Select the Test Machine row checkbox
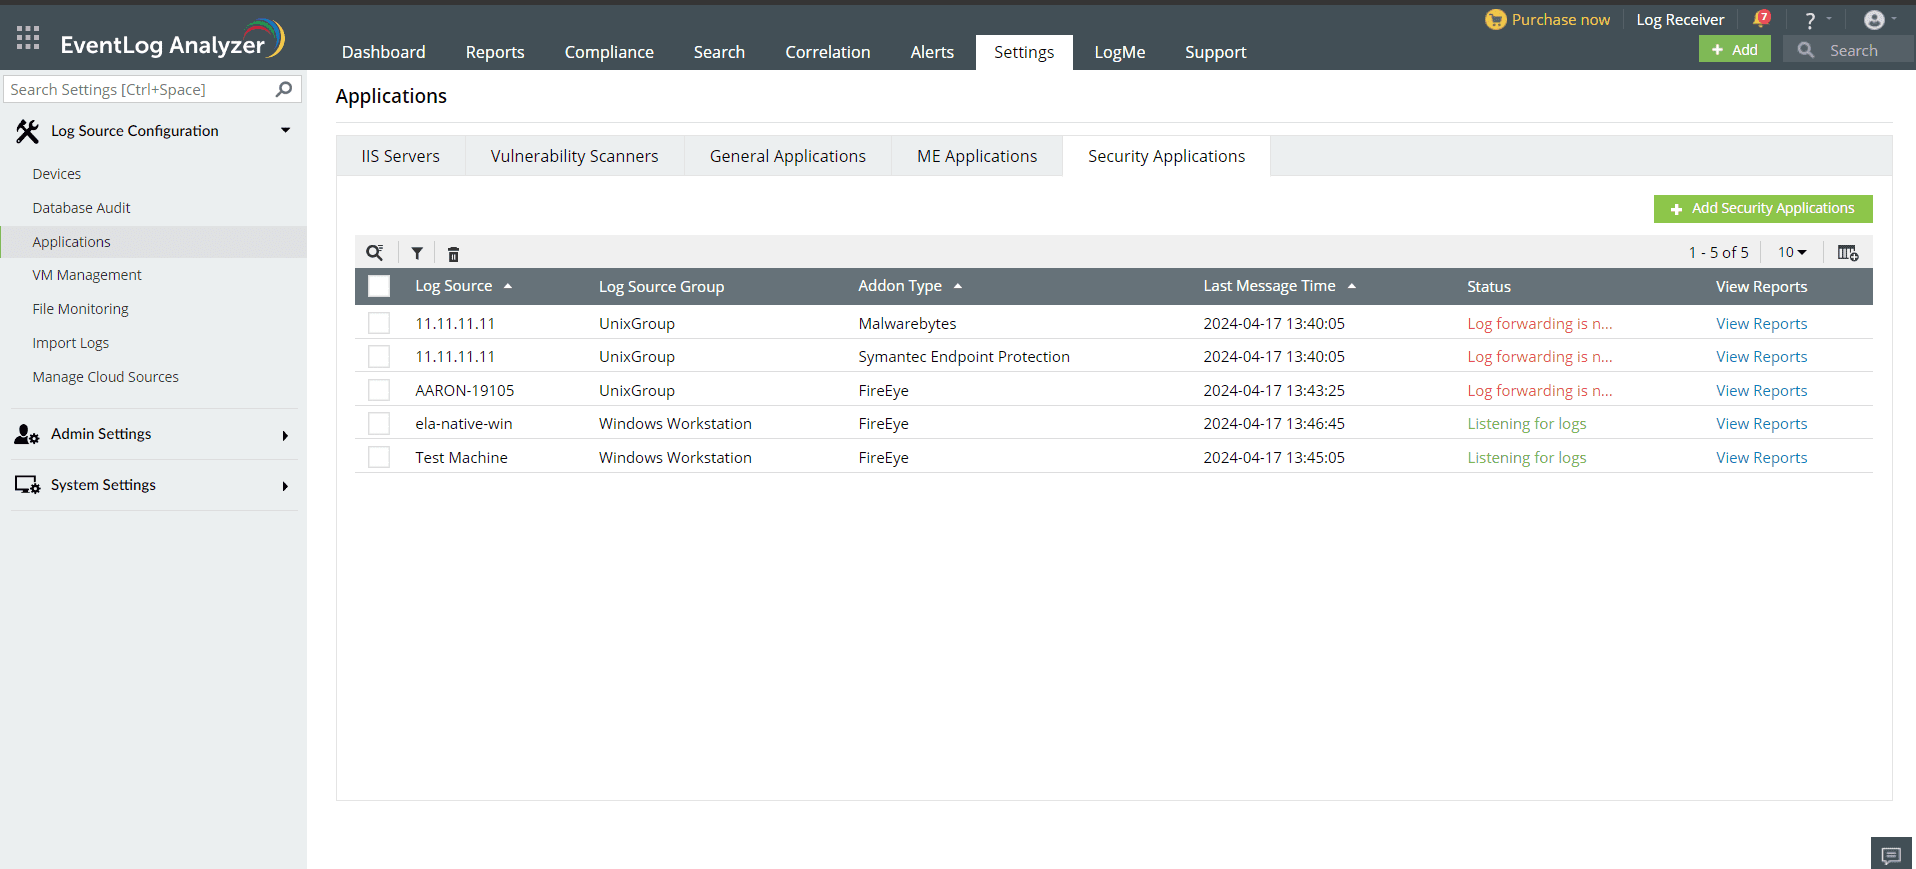 point(379,457)
